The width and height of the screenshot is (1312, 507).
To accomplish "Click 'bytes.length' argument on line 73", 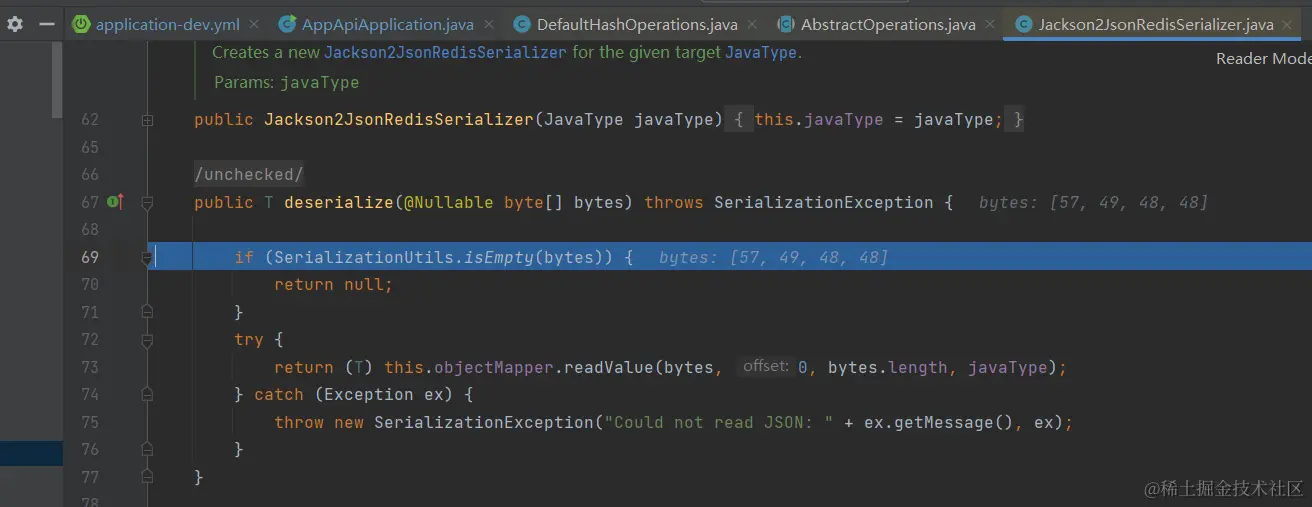I will (887, 367).
